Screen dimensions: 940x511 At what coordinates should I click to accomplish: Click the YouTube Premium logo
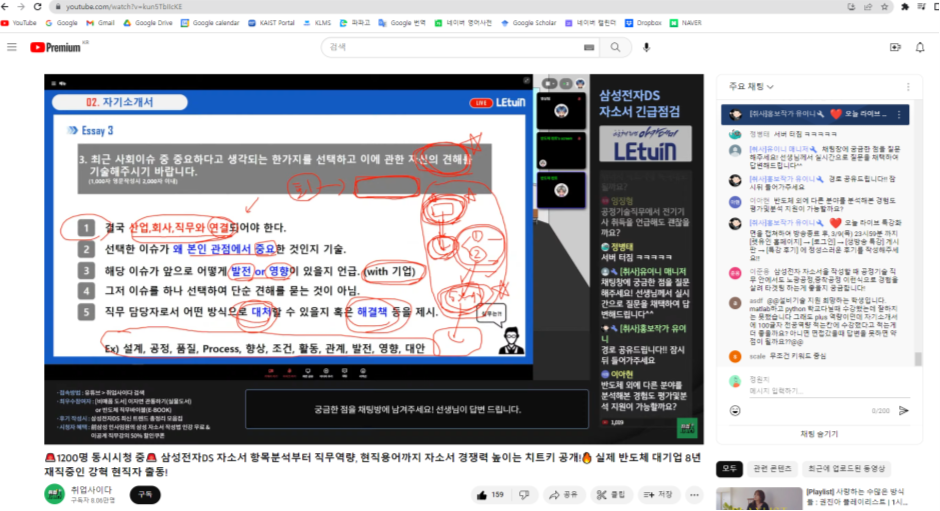55,47
